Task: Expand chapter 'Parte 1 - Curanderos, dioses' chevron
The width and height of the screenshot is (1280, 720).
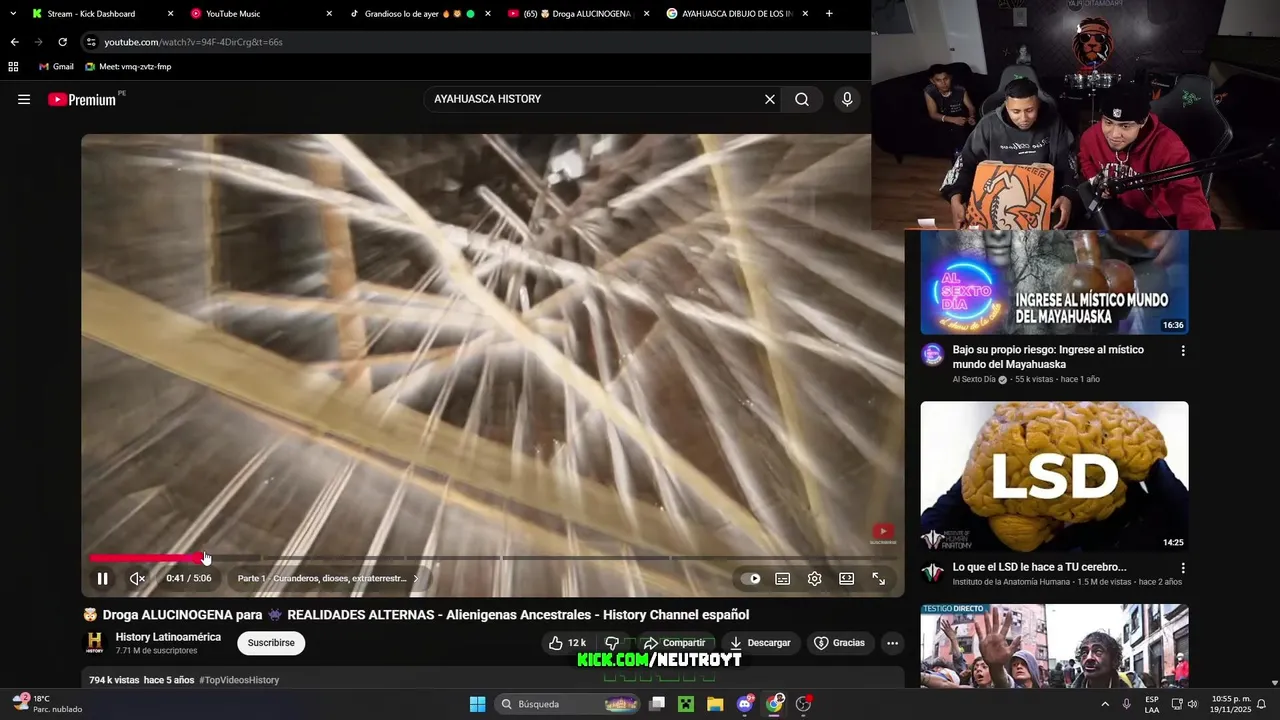Action: coord(416,578)
